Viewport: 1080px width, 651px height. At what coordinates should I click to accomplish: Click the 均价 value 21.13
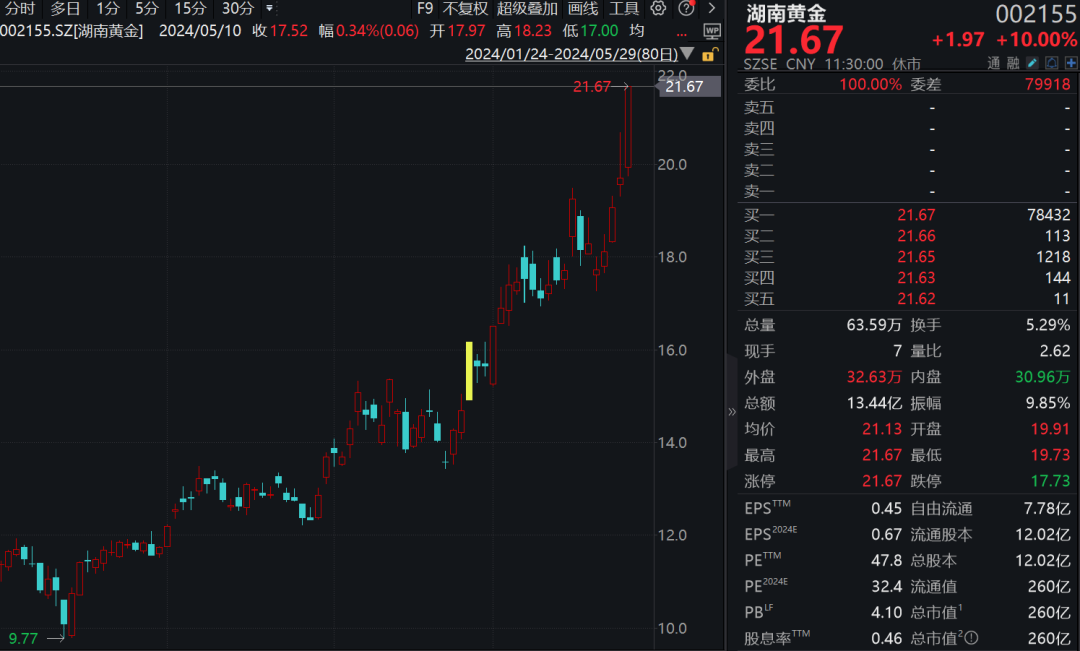882,429
